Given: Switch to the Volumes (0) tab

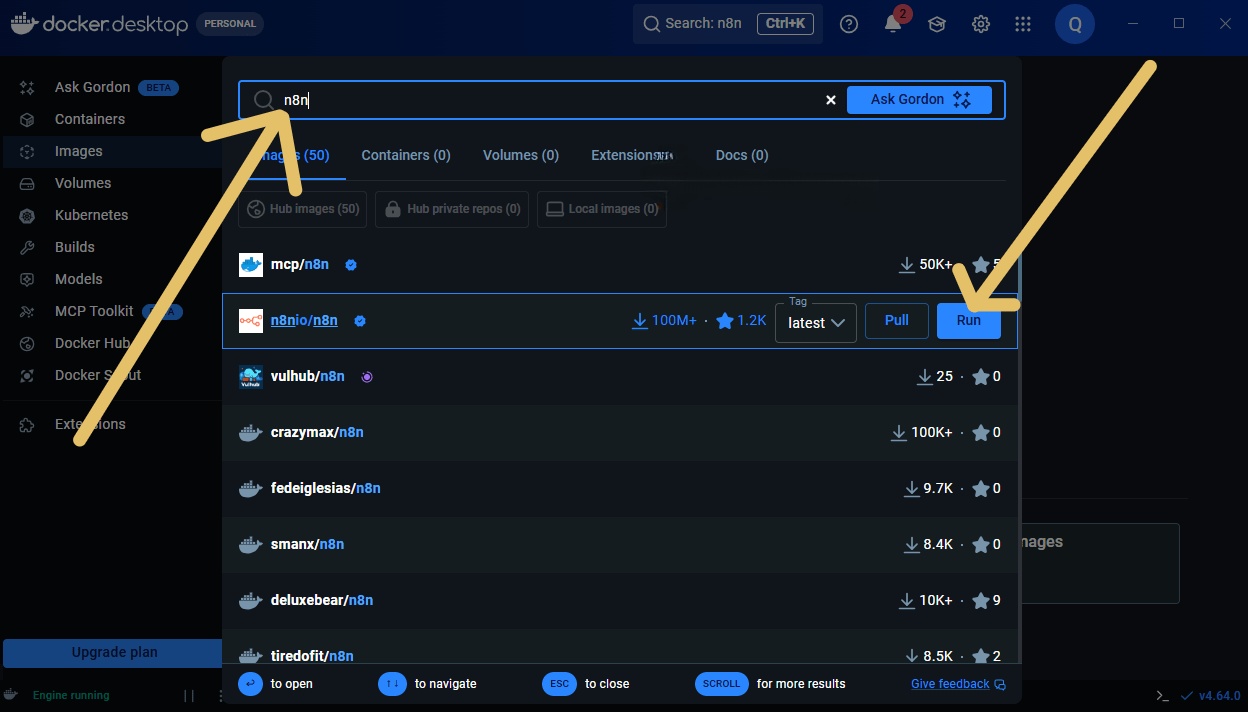Looking at the screenshot, I should pos(521,155).
